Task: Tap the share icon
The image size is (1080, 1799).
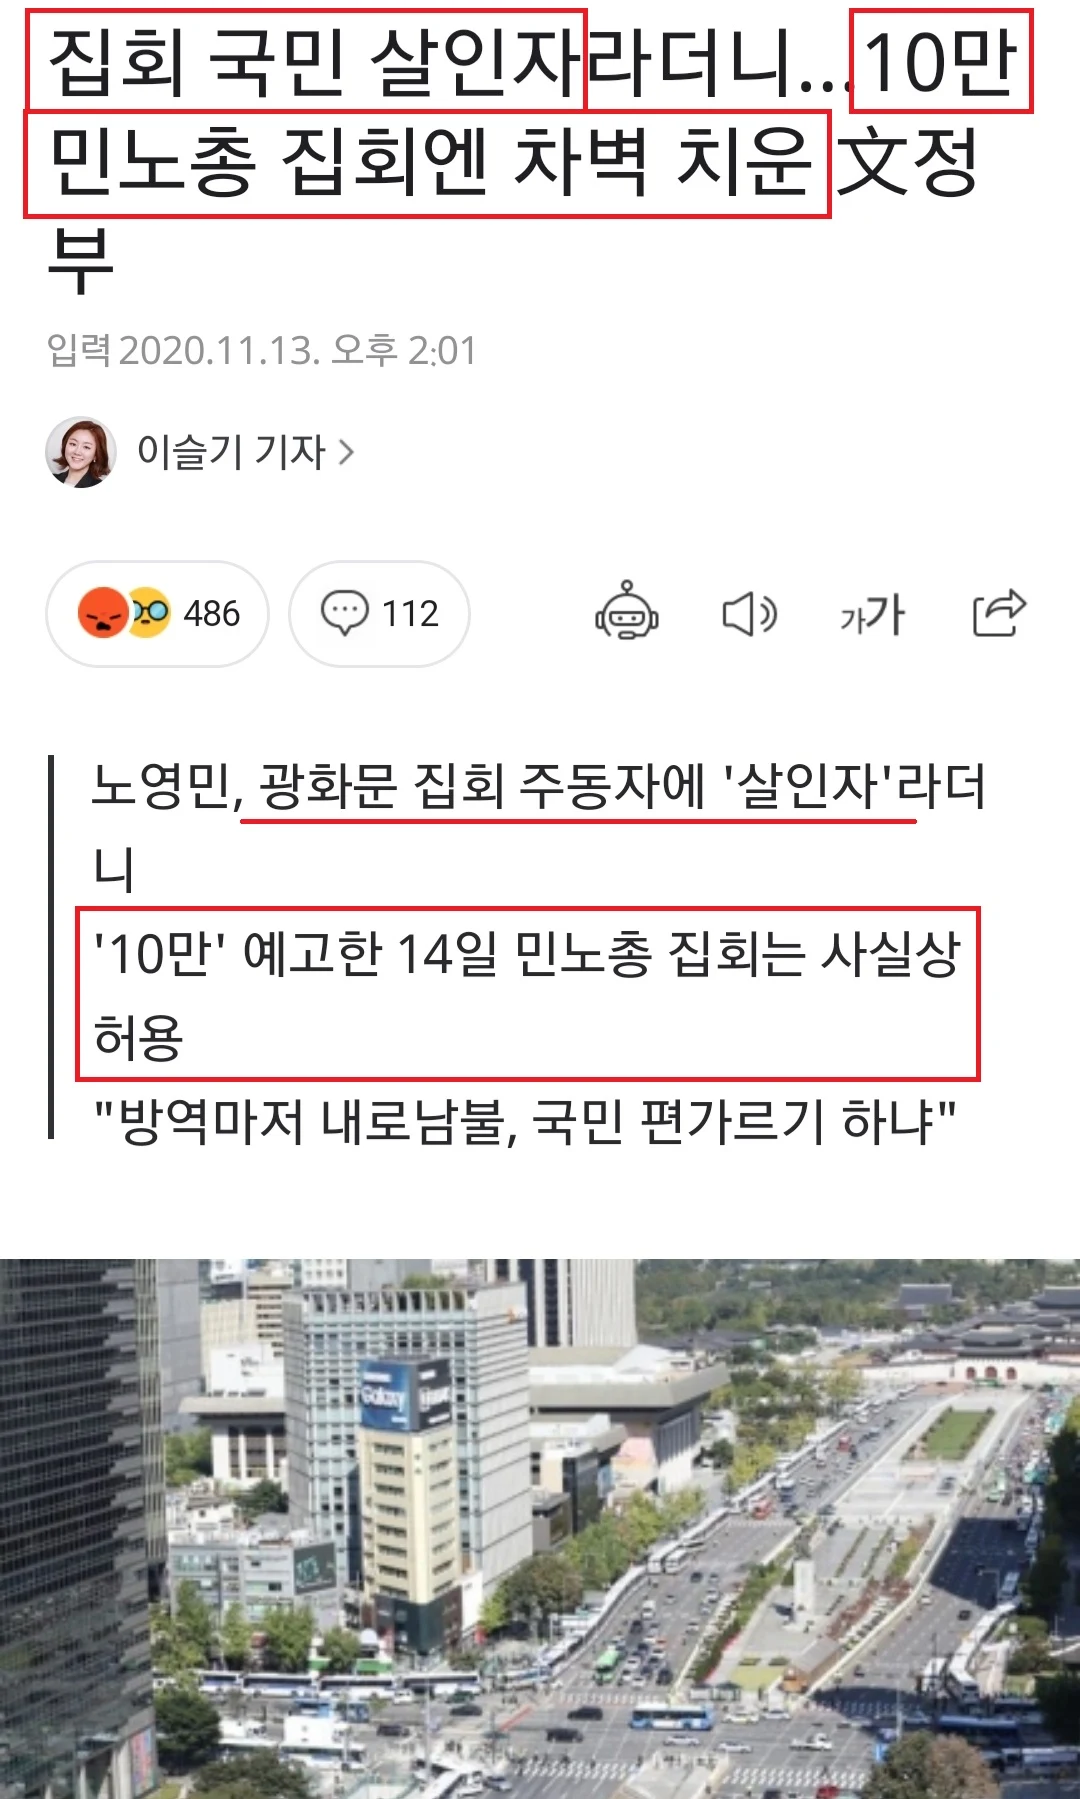Action: click(x=999, y=612)
